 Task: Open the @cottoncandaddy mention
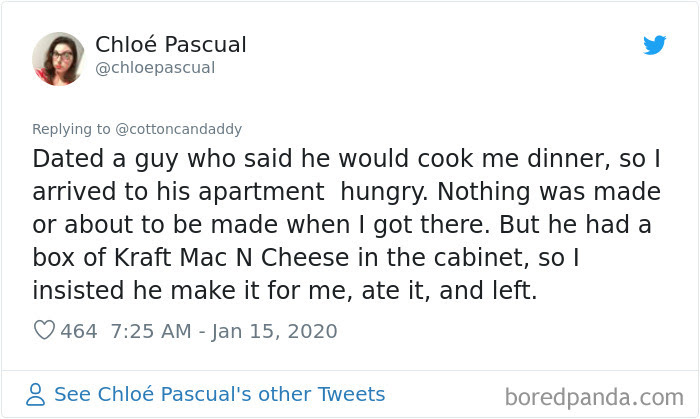pos(179,129)
